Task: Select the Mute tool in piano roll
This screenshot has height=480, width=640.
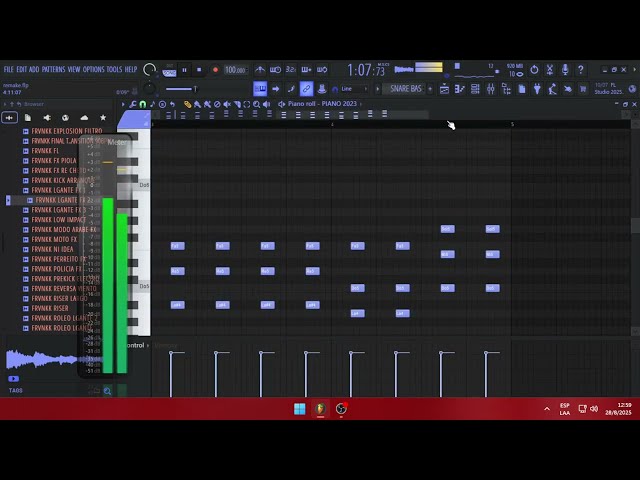Action: click(227, 104)
